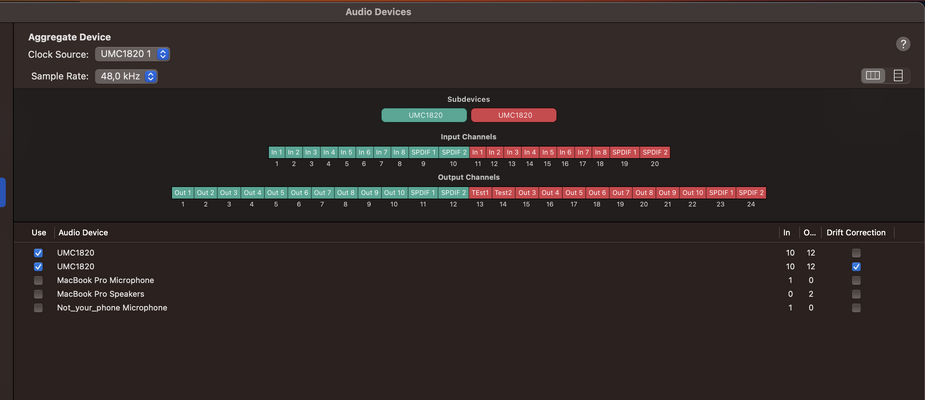The width and height of the screenshot is (925, 400).
Task: Select the highlighted blue item in left sidebar
Action: click(2, 192)
